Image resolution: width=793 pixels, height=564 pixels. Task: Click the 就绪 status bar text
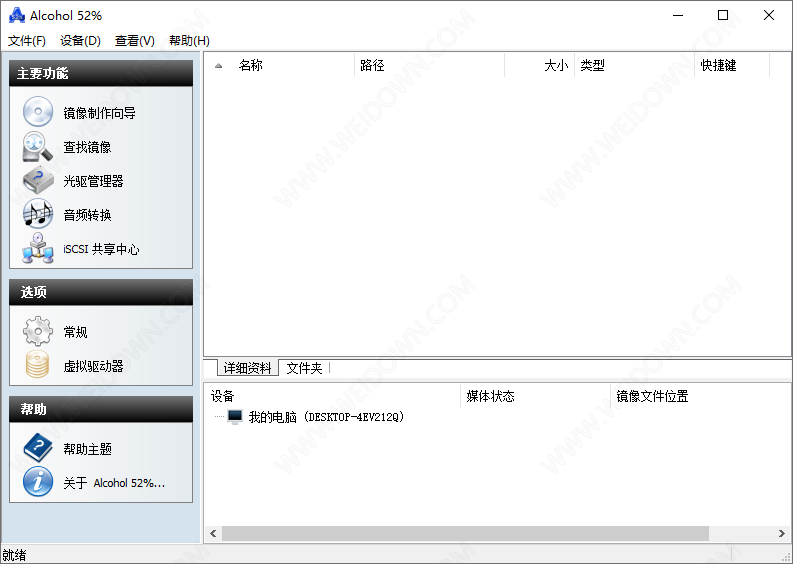14,555
